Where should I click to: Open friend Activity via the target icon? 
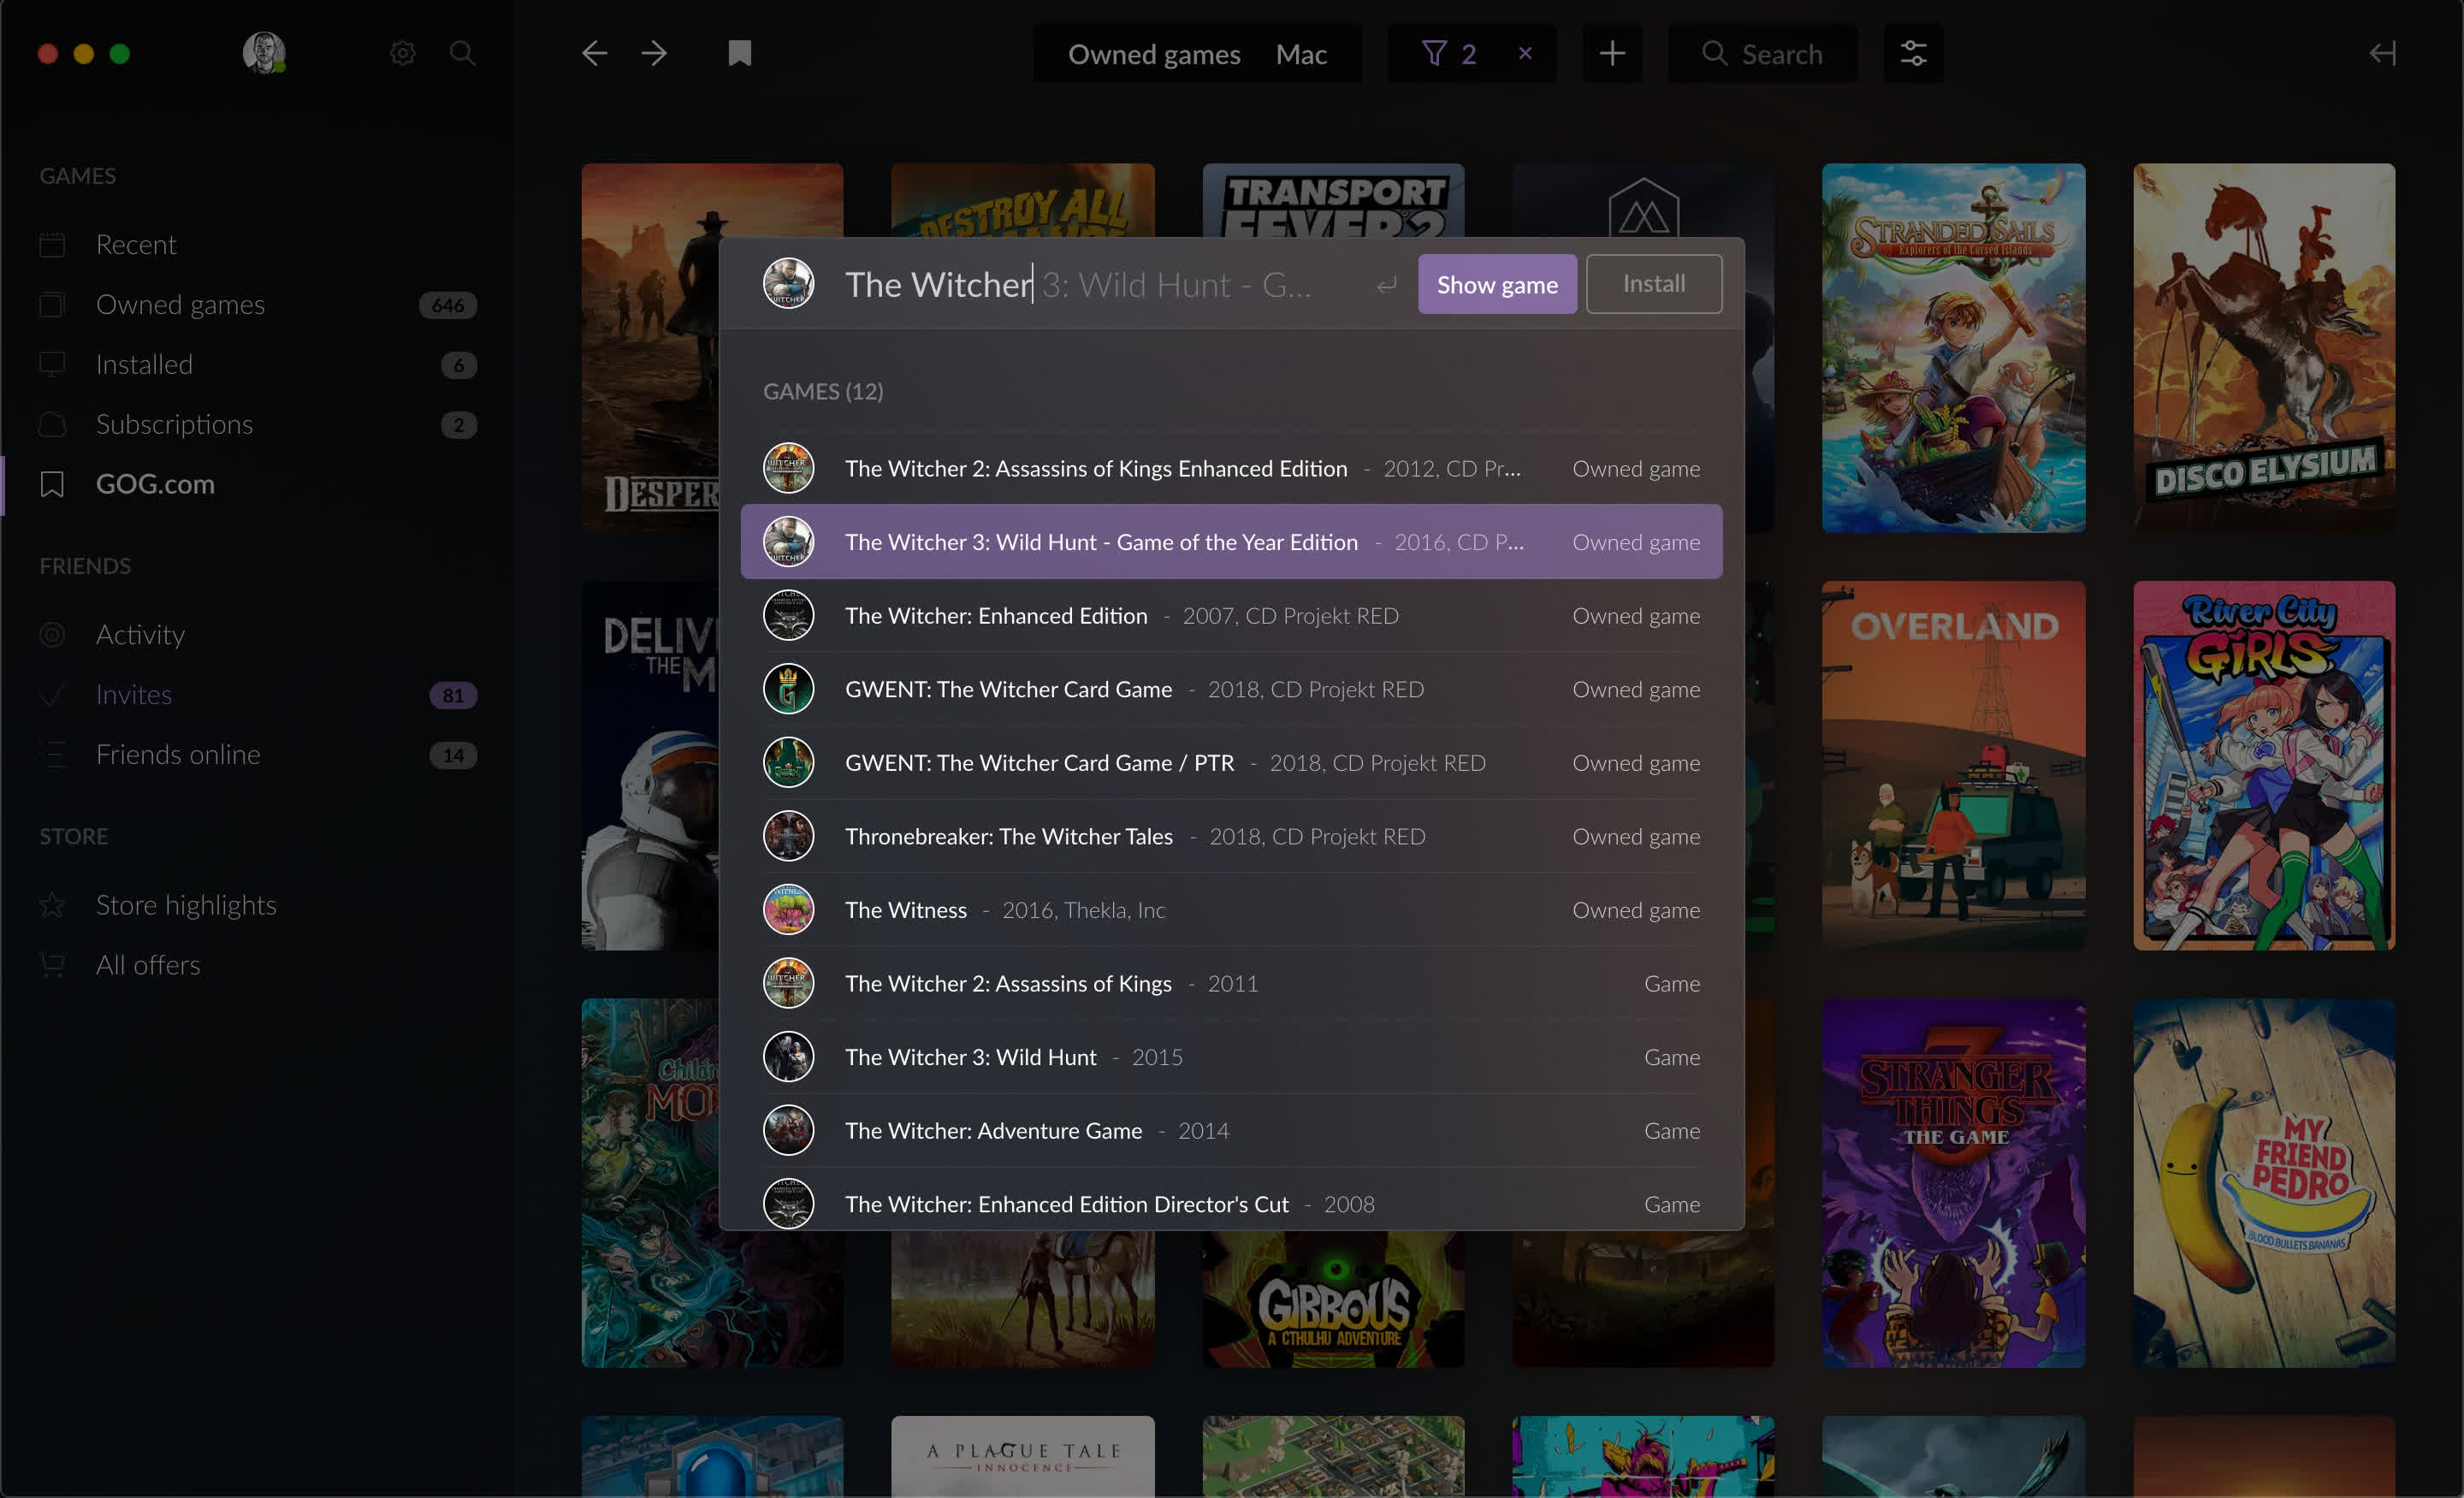coord(53,634)
